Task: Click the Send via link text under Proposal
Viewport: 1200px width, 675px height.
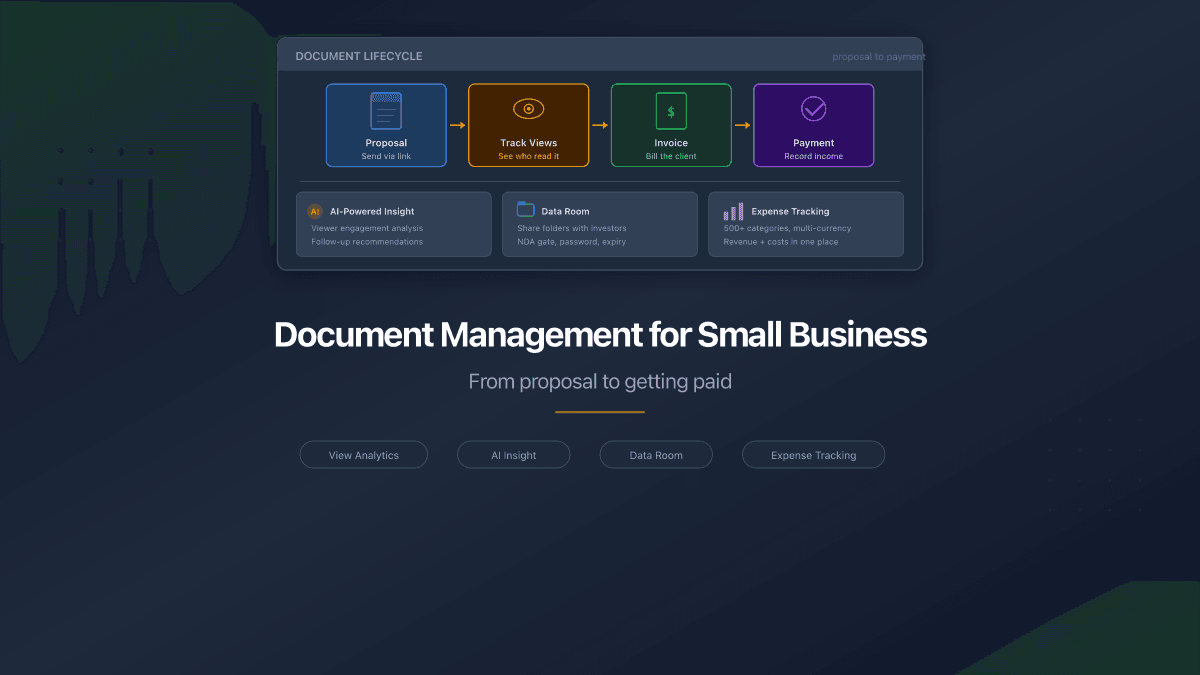Action: (386, 156)
